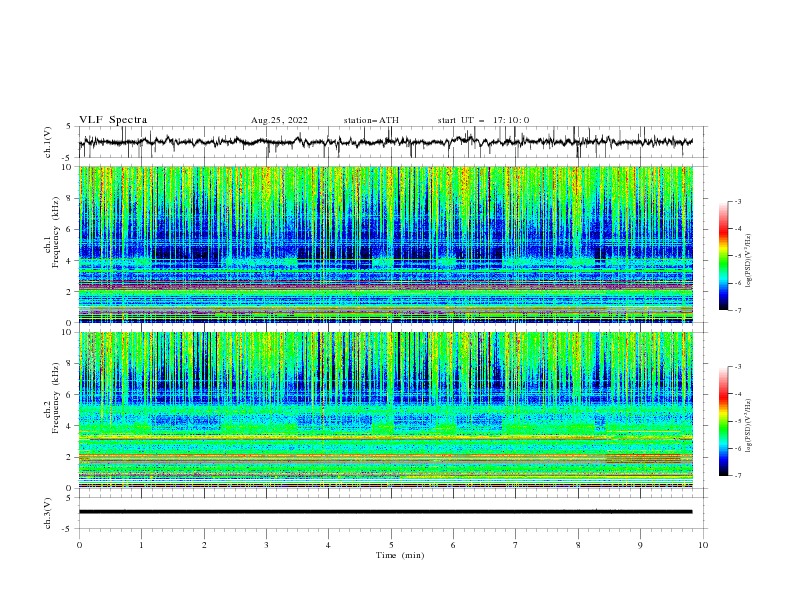Click time axis tick label "4"
This screenshot has height=612, width=792.
[328, 545]
